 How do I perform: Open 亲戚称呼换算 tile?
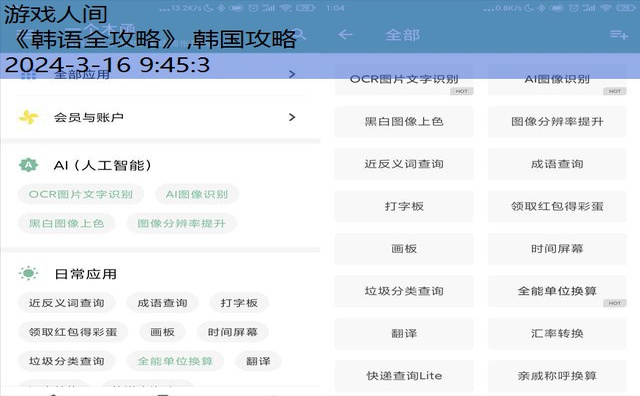point(557,376)
